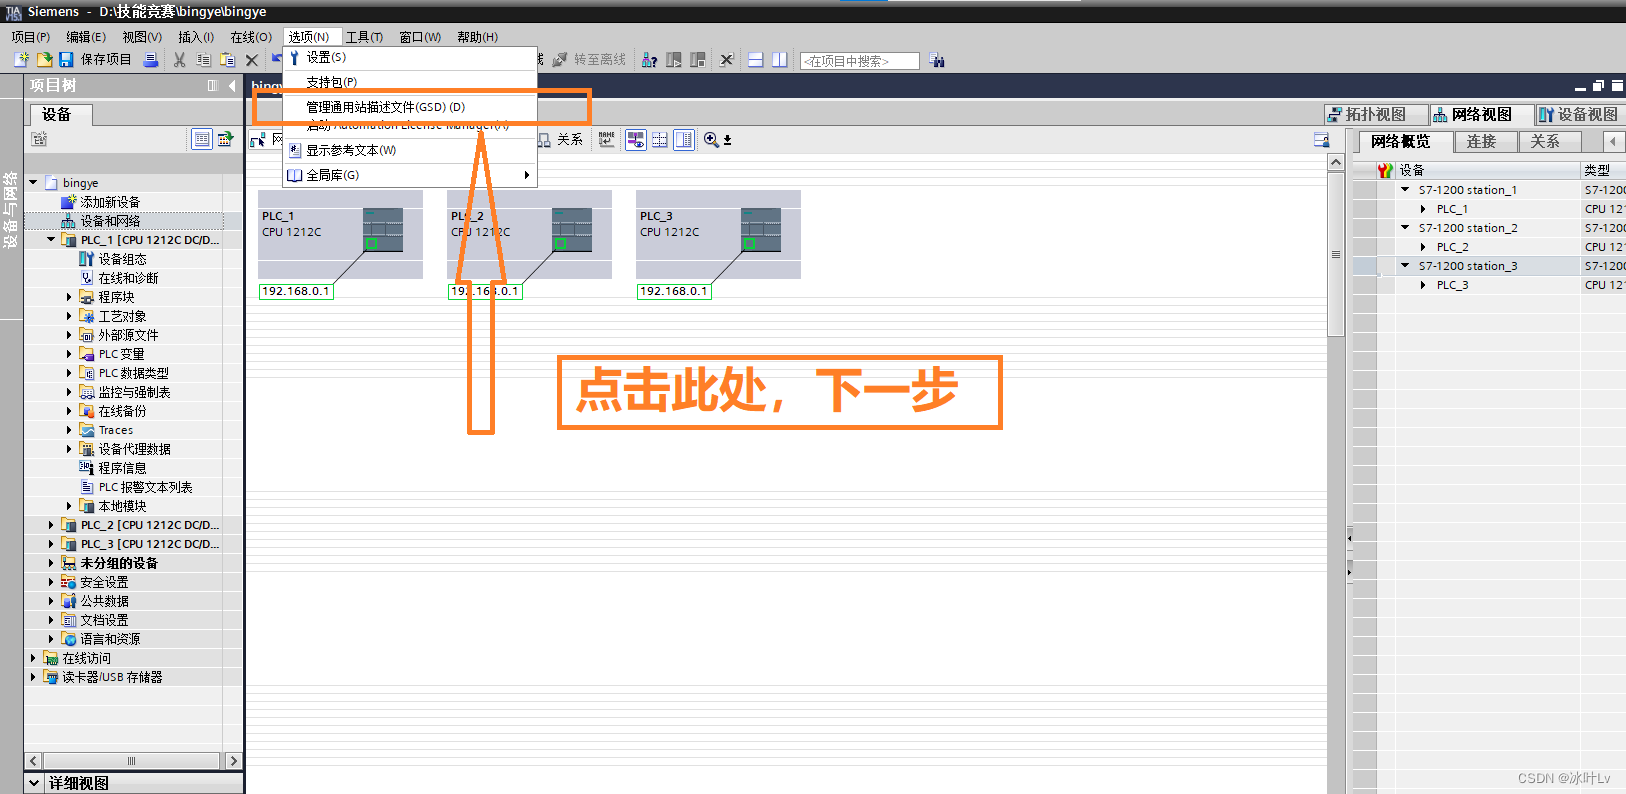This screenshot has width=1626, height=794.
Task: Click the split editor horizontally icon
Action: (756, 60)
